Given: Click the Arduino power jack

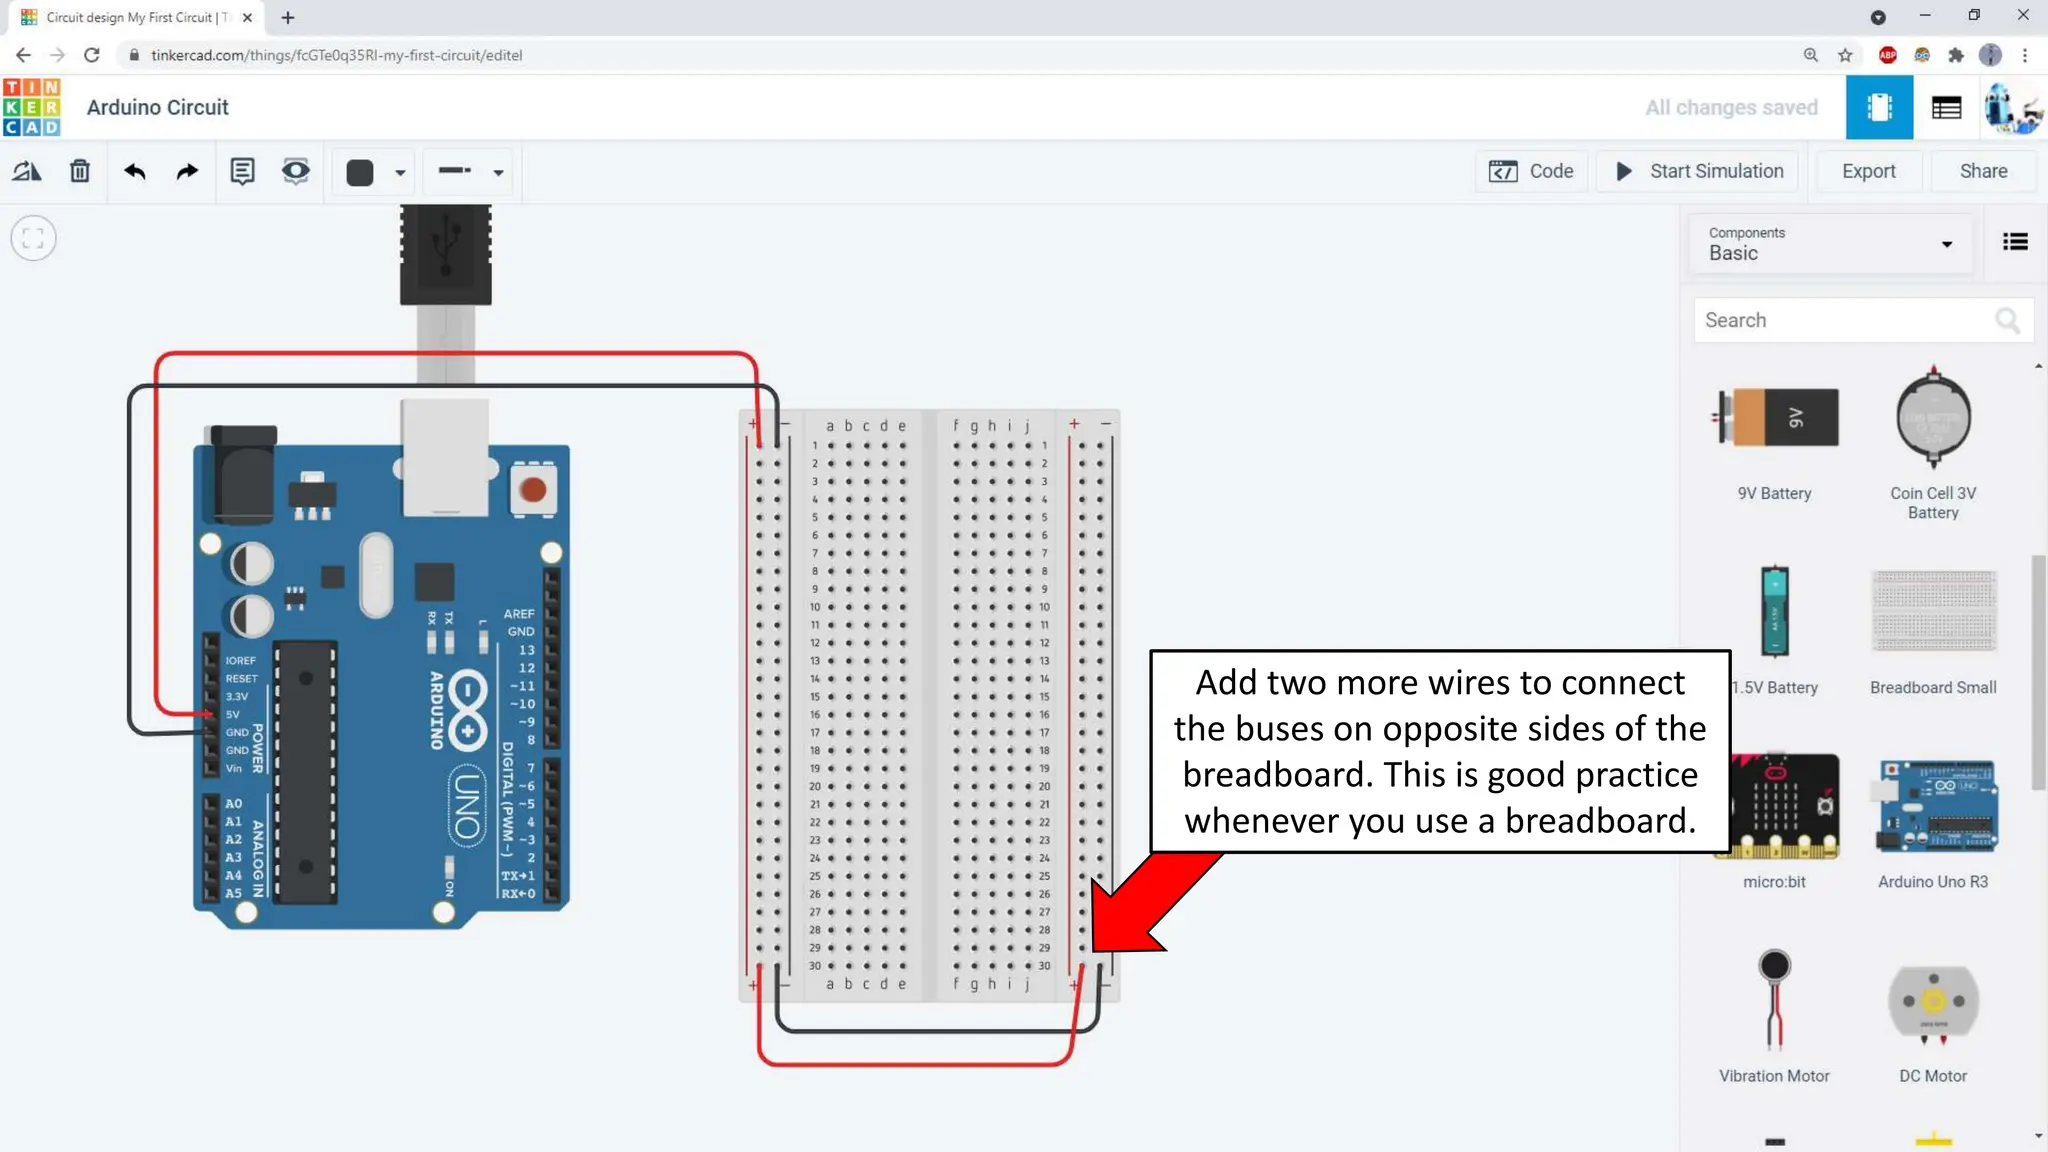Looking at the screenshot, I should coord(240,475).
